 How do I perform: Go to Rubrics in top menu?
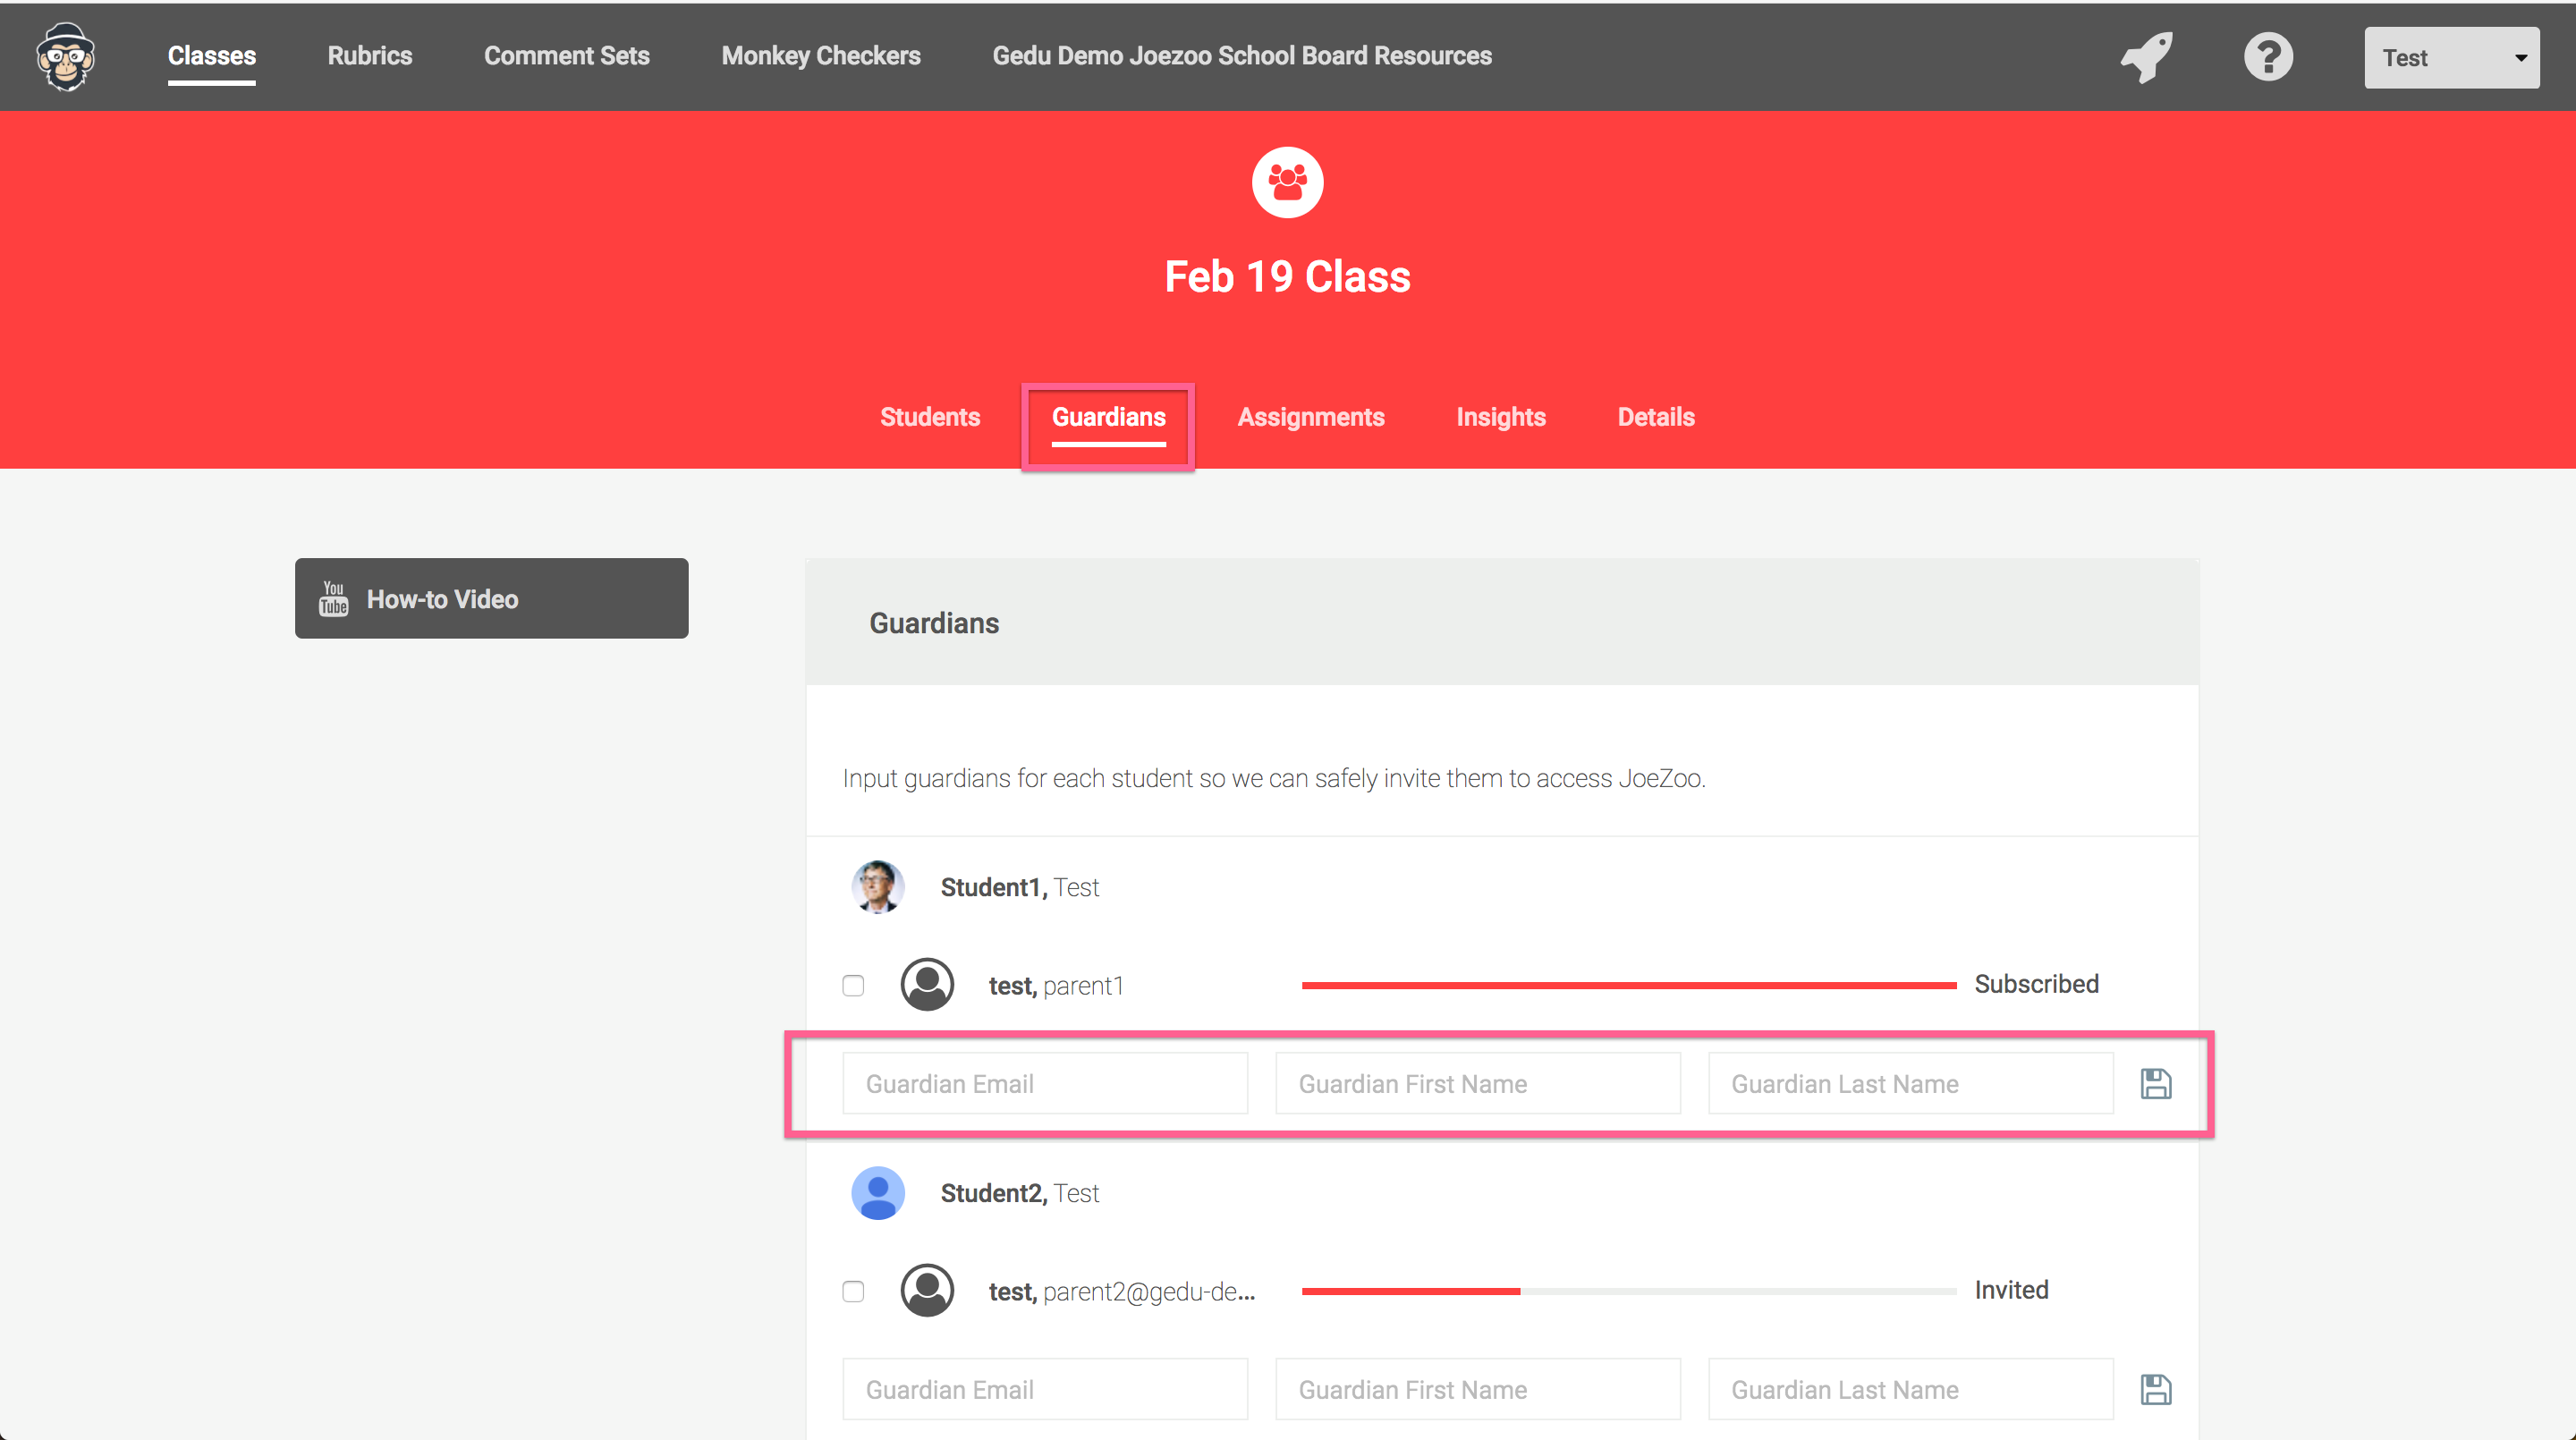(x=369, y=56)
